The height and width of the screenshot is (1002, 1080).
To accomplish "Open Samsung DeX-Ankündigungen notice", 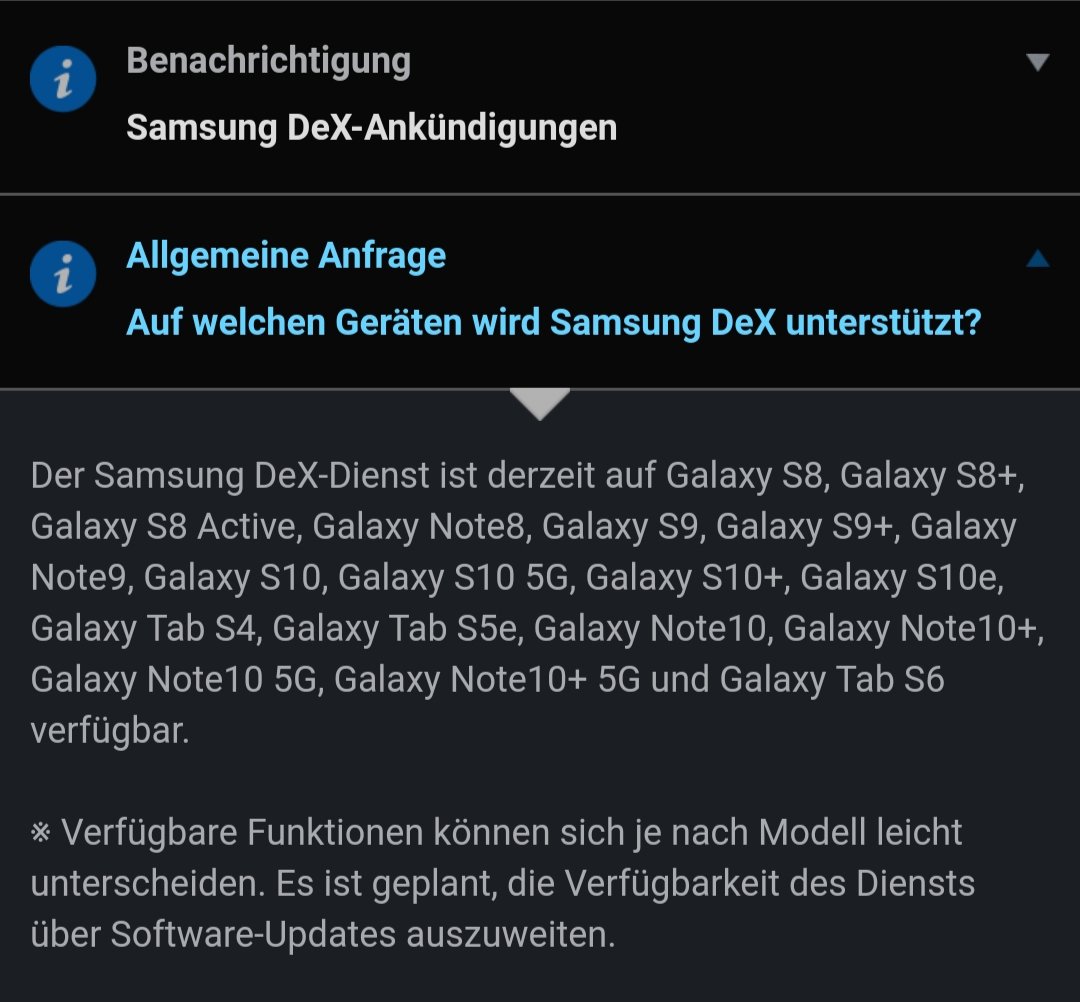I will click(x=371, y=128).
